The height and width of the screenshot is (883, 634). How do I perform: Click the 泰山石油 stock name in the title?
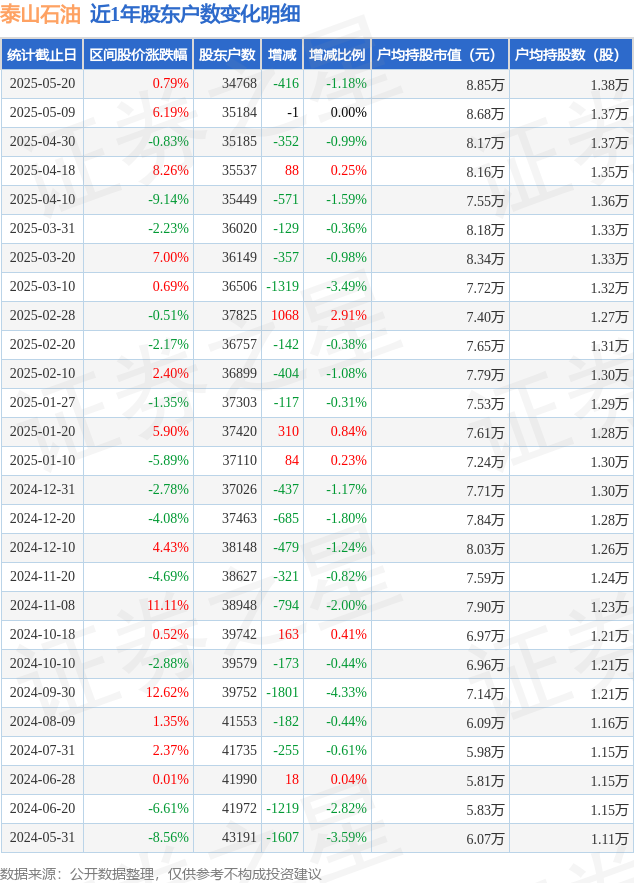click(x=40, y=14)
